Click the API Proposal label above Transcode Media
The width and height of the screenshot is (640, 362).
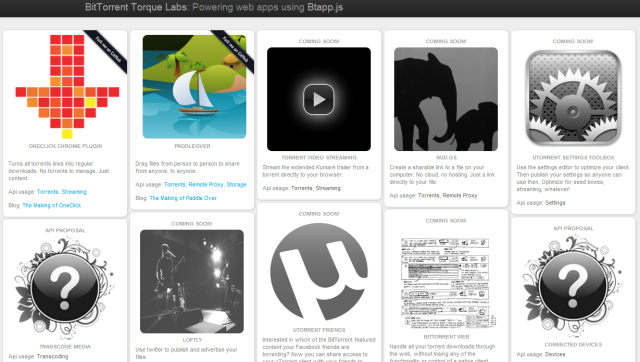coord(65,231)
